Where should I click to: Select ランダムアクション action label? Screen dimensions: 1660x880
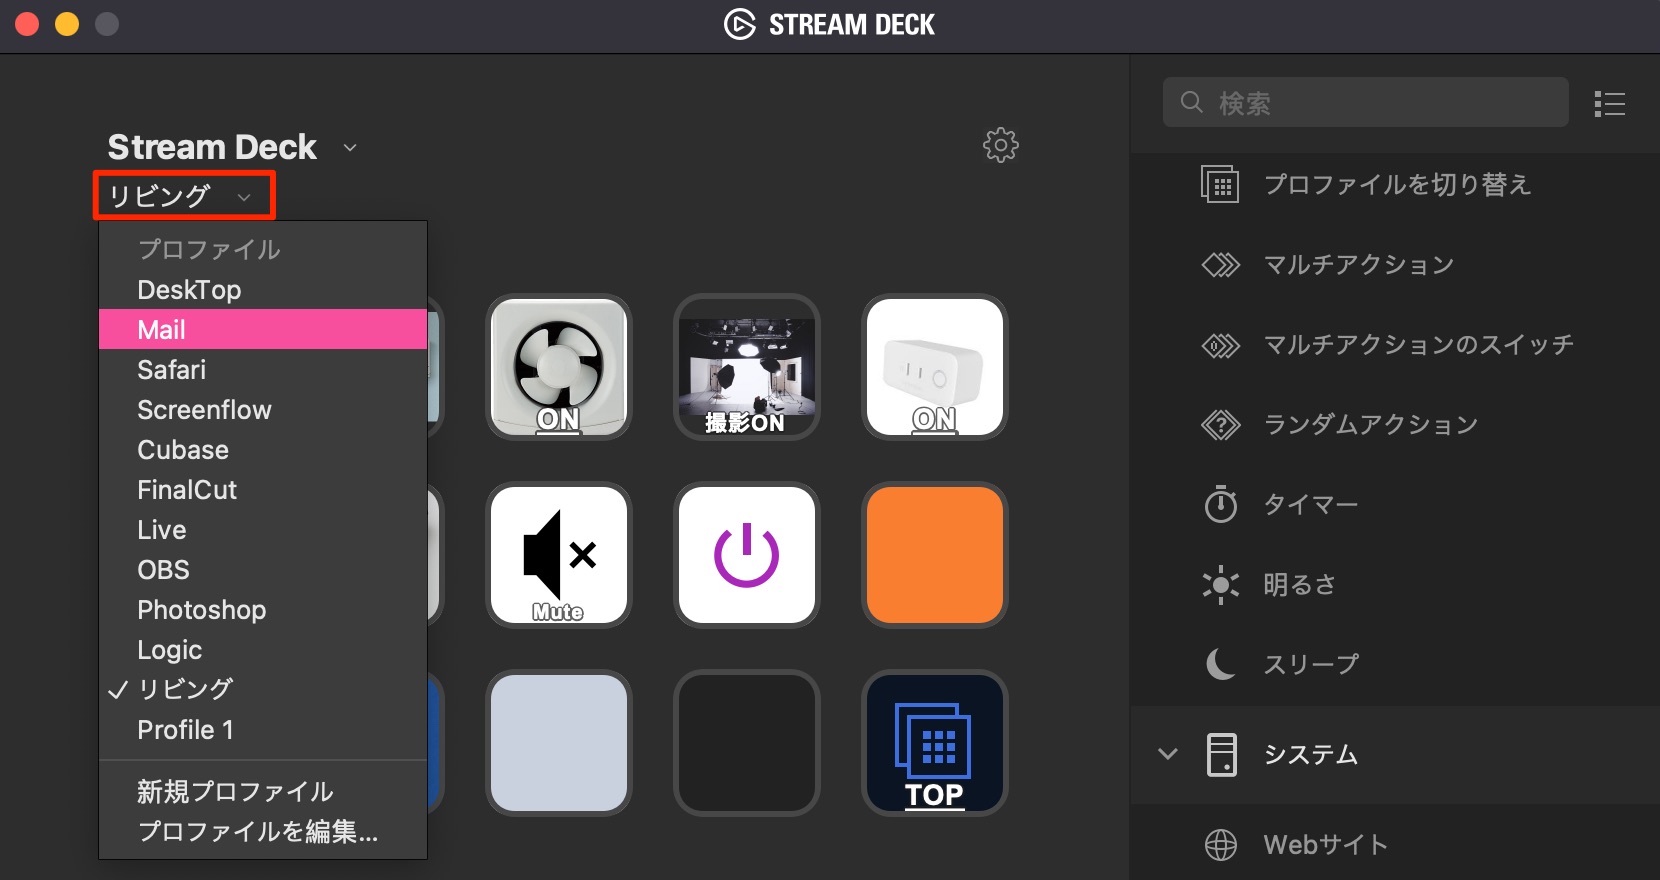(1370, 425)
